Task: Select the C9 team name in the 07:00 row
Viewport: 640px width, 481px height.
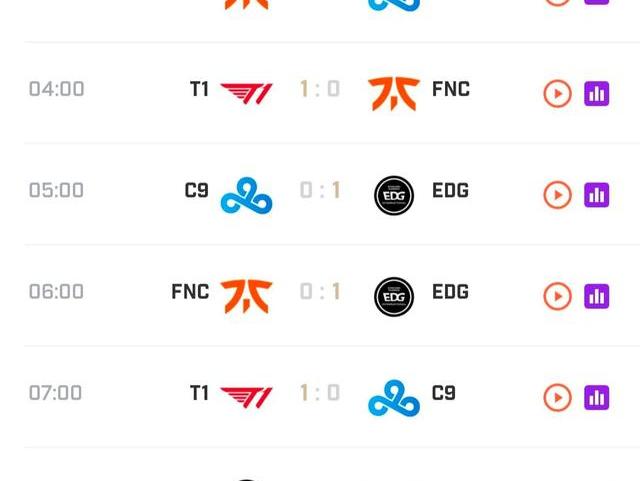Action: pyautogui.click(x=444, y=393)
